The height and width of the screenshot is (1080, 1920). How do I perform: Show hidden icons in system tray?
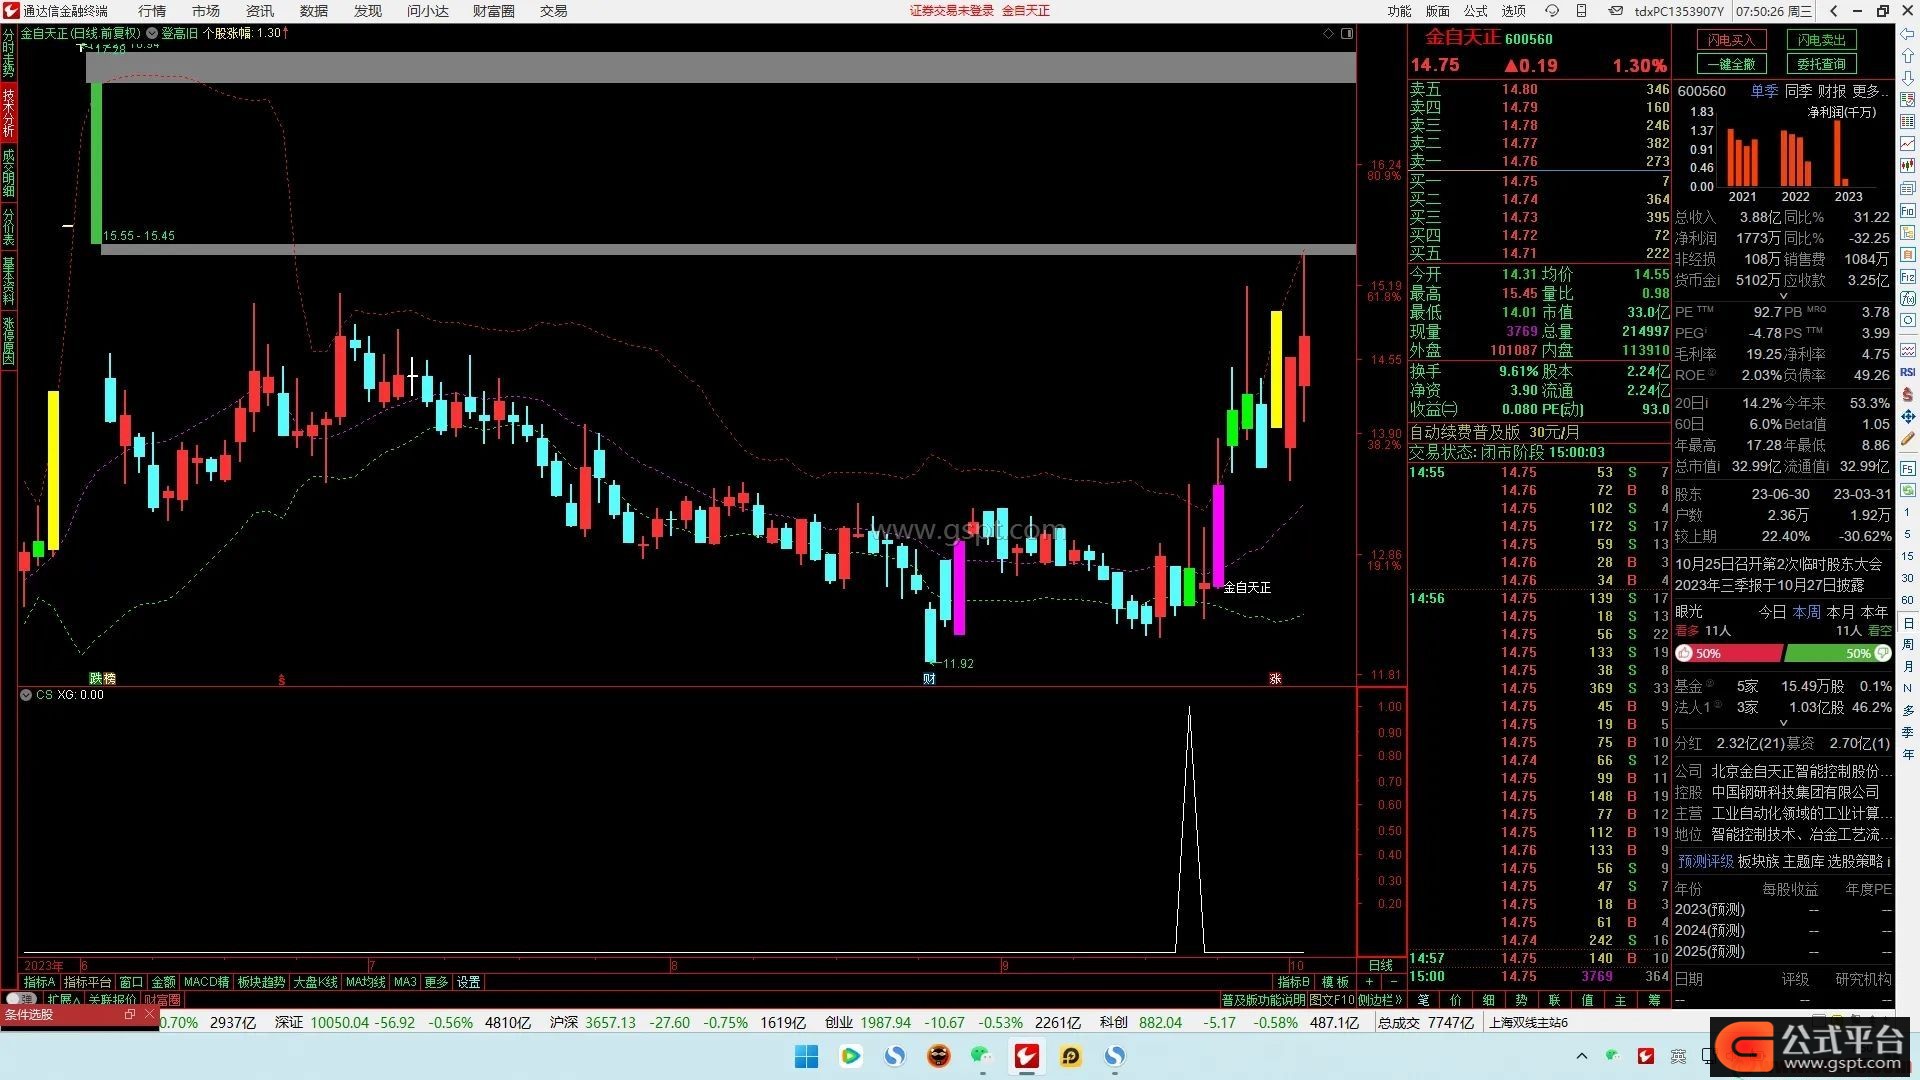point(1581,1056)
